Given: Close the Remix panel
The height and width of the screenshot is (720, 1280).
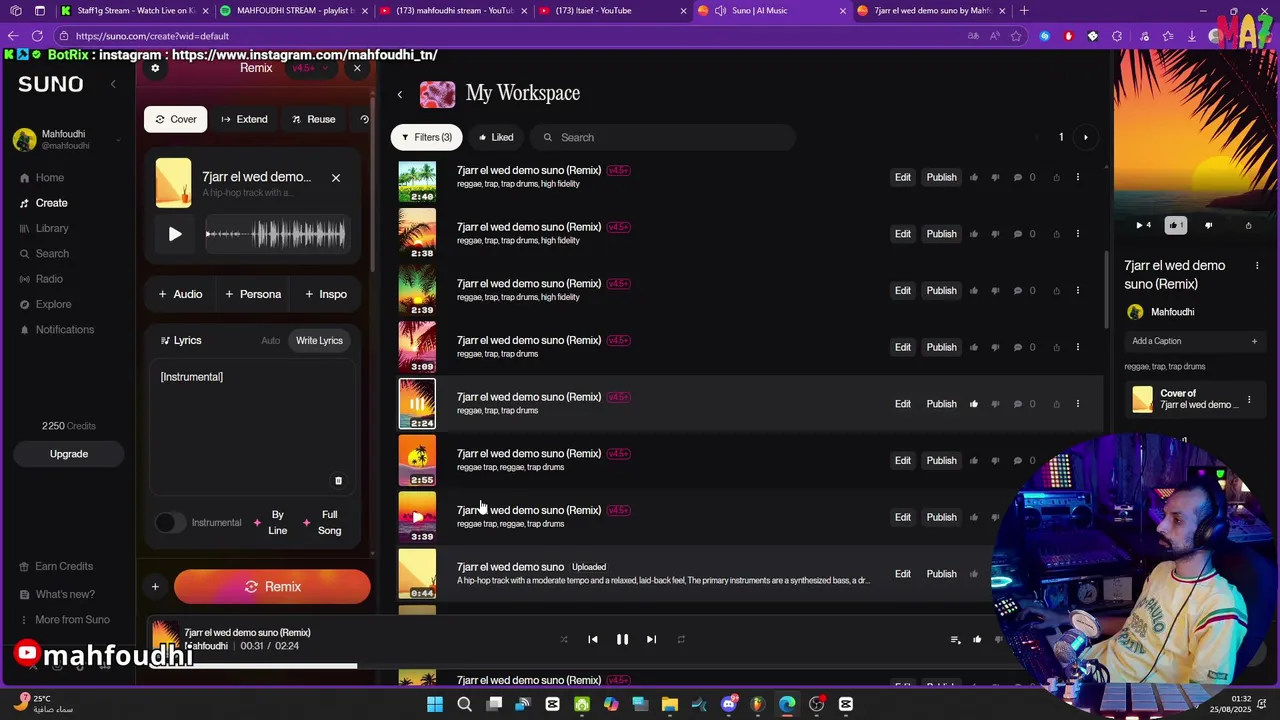Looking at the screenshot, I should [357, 68].
